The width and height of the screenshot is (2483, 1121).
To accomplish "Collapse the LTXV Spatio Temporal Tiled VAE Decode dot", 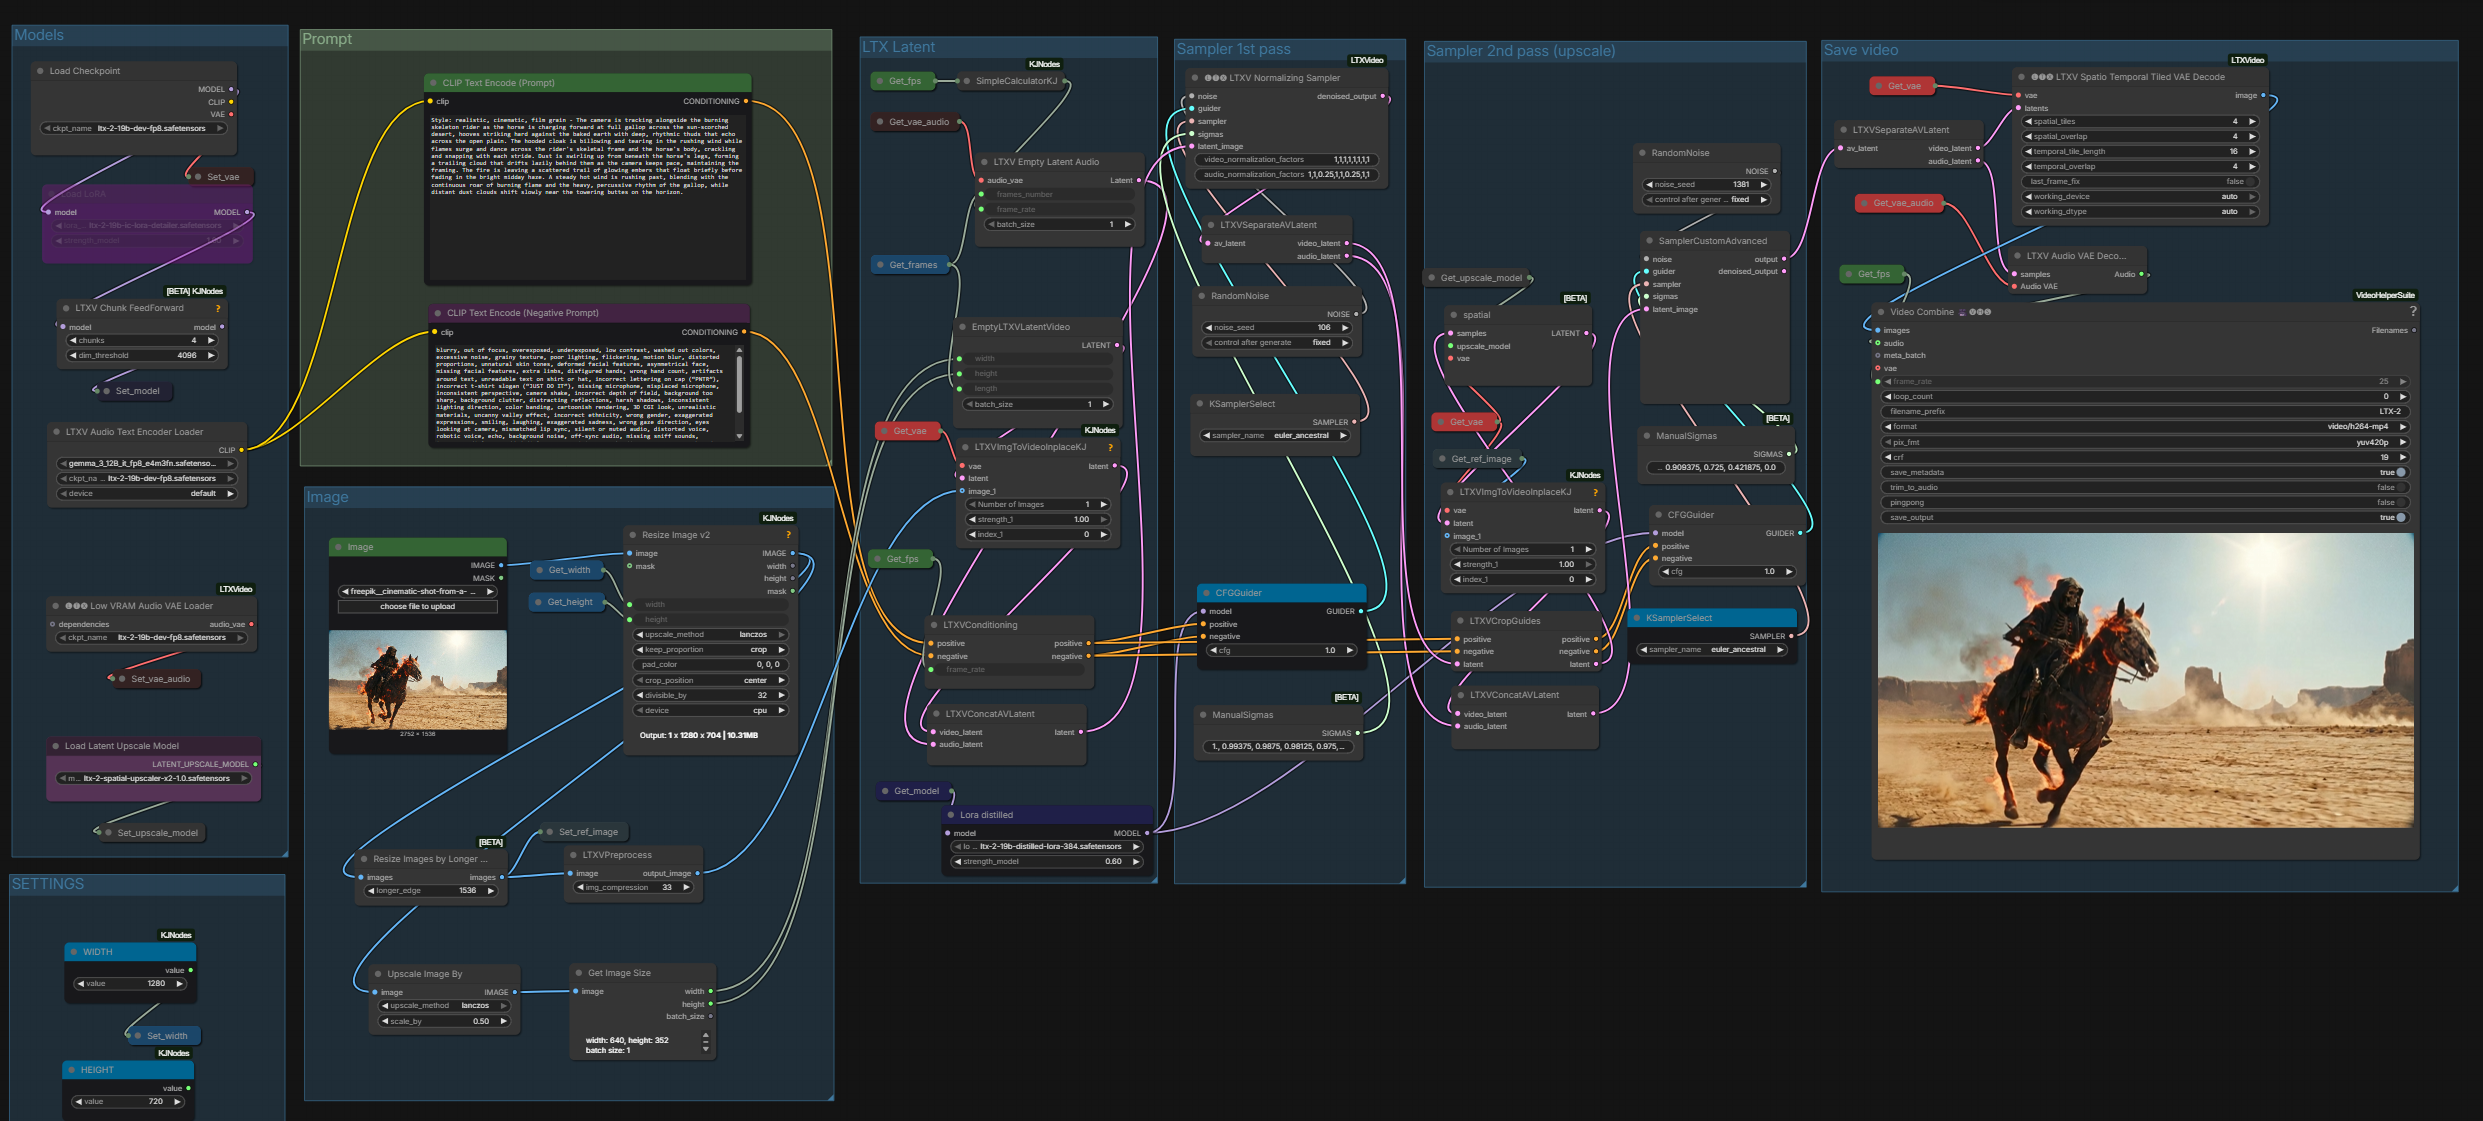I will (x=2021, y=77).
